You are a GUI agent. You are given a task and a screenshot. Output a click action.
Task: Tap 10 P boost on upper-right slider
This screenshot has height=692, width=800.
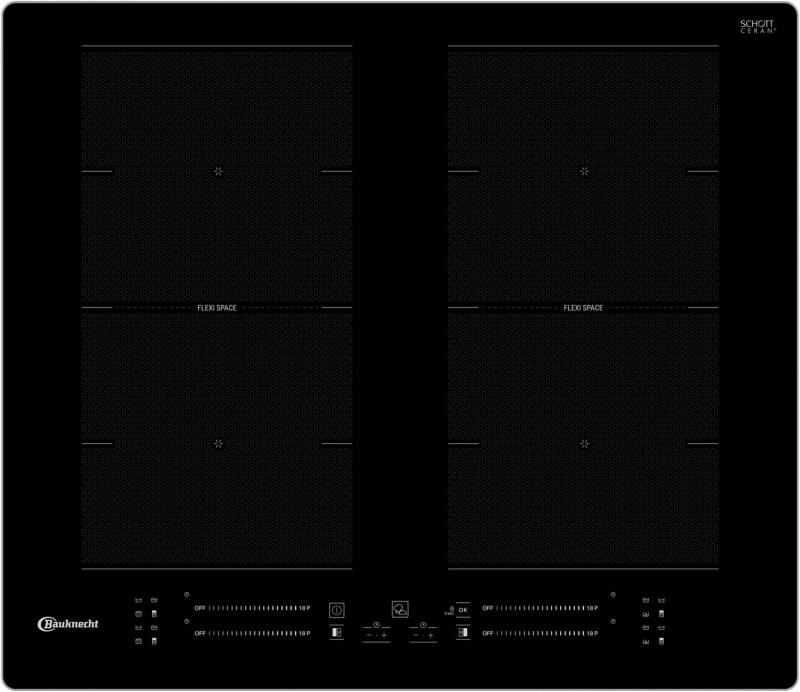click(x=592, y=608)
